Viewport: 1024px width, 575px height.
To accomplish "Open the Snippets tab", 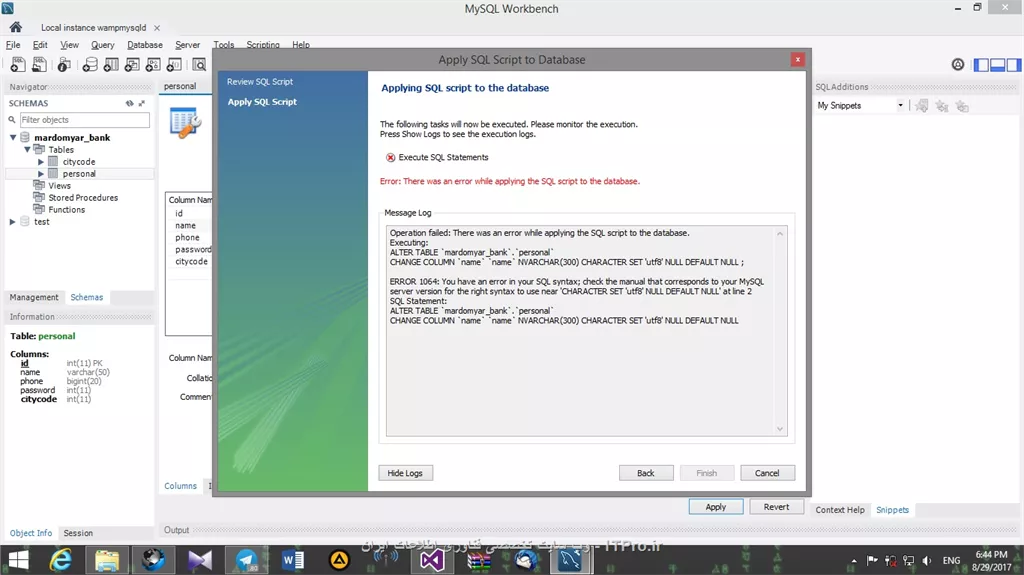I will 892,510.
